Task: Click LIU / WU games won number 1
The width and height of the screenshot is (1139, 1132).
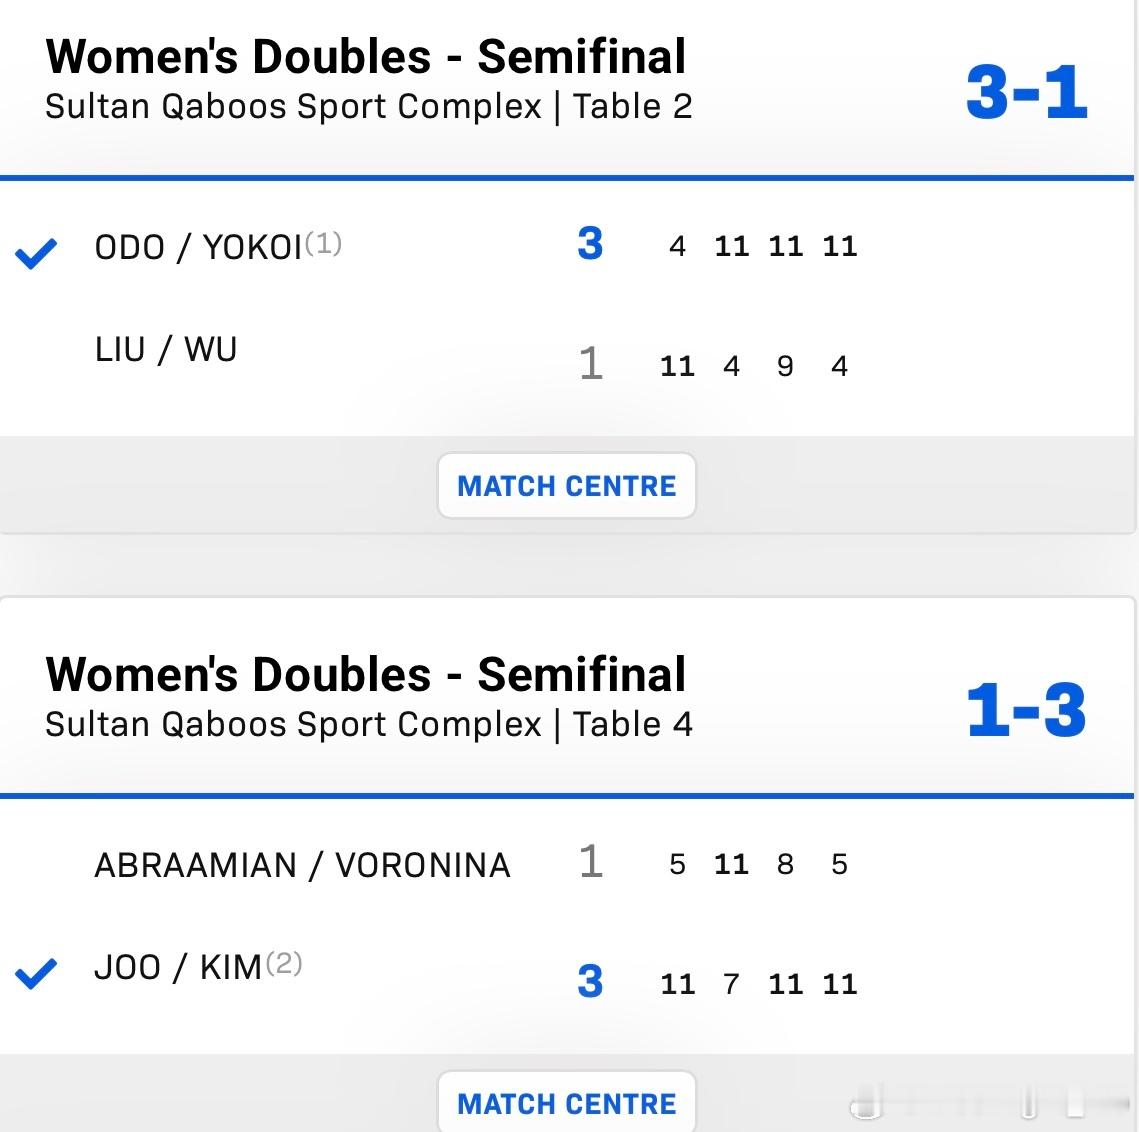Action: click(x=591, y=363)
